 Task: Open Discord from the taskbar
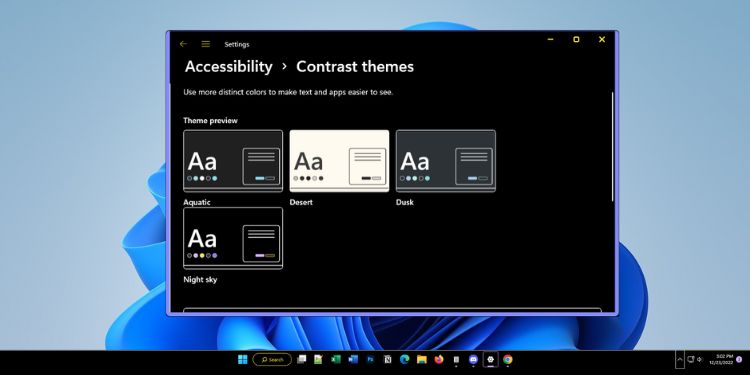tap(474, 359)
